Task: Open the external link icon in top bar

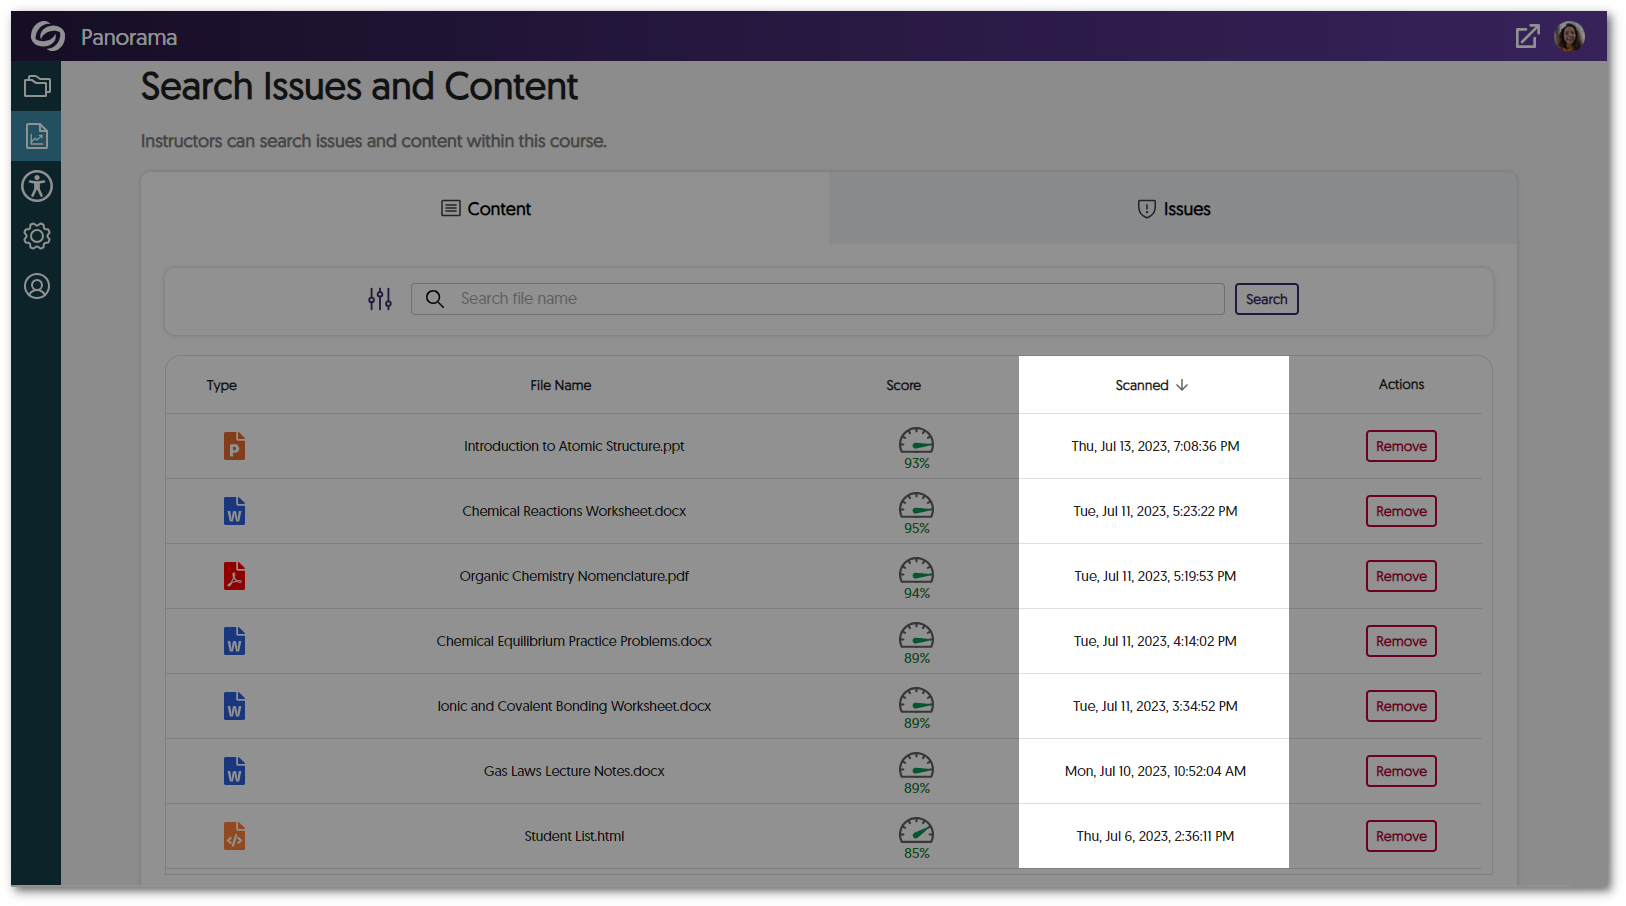Action: click(x=1527, y=36)
